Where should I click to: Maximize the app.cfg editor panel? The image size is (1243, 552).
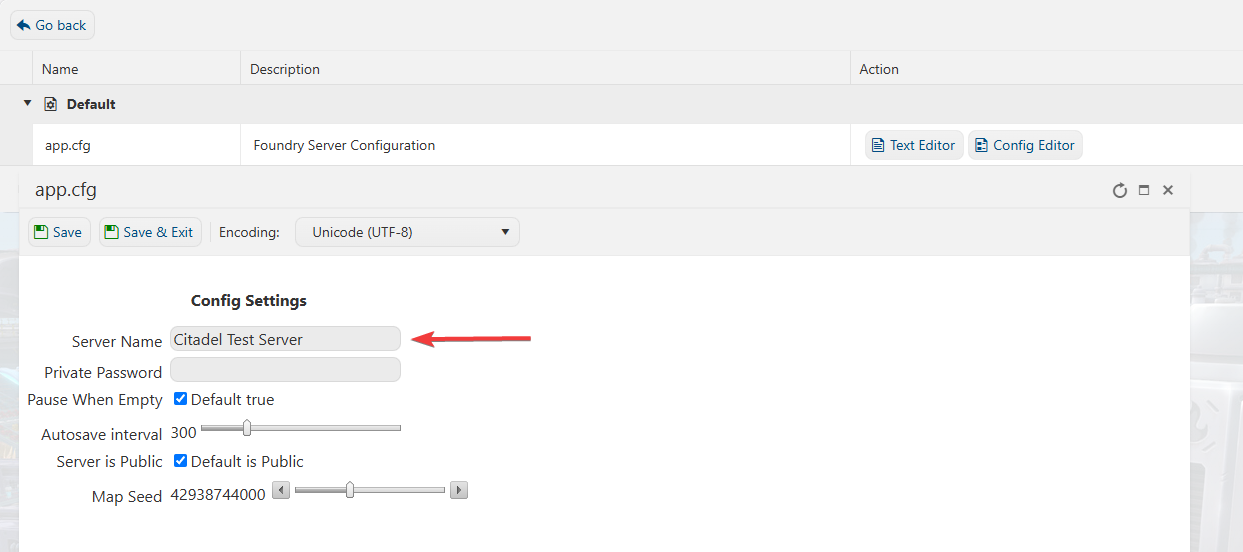tap(1144, 190)
